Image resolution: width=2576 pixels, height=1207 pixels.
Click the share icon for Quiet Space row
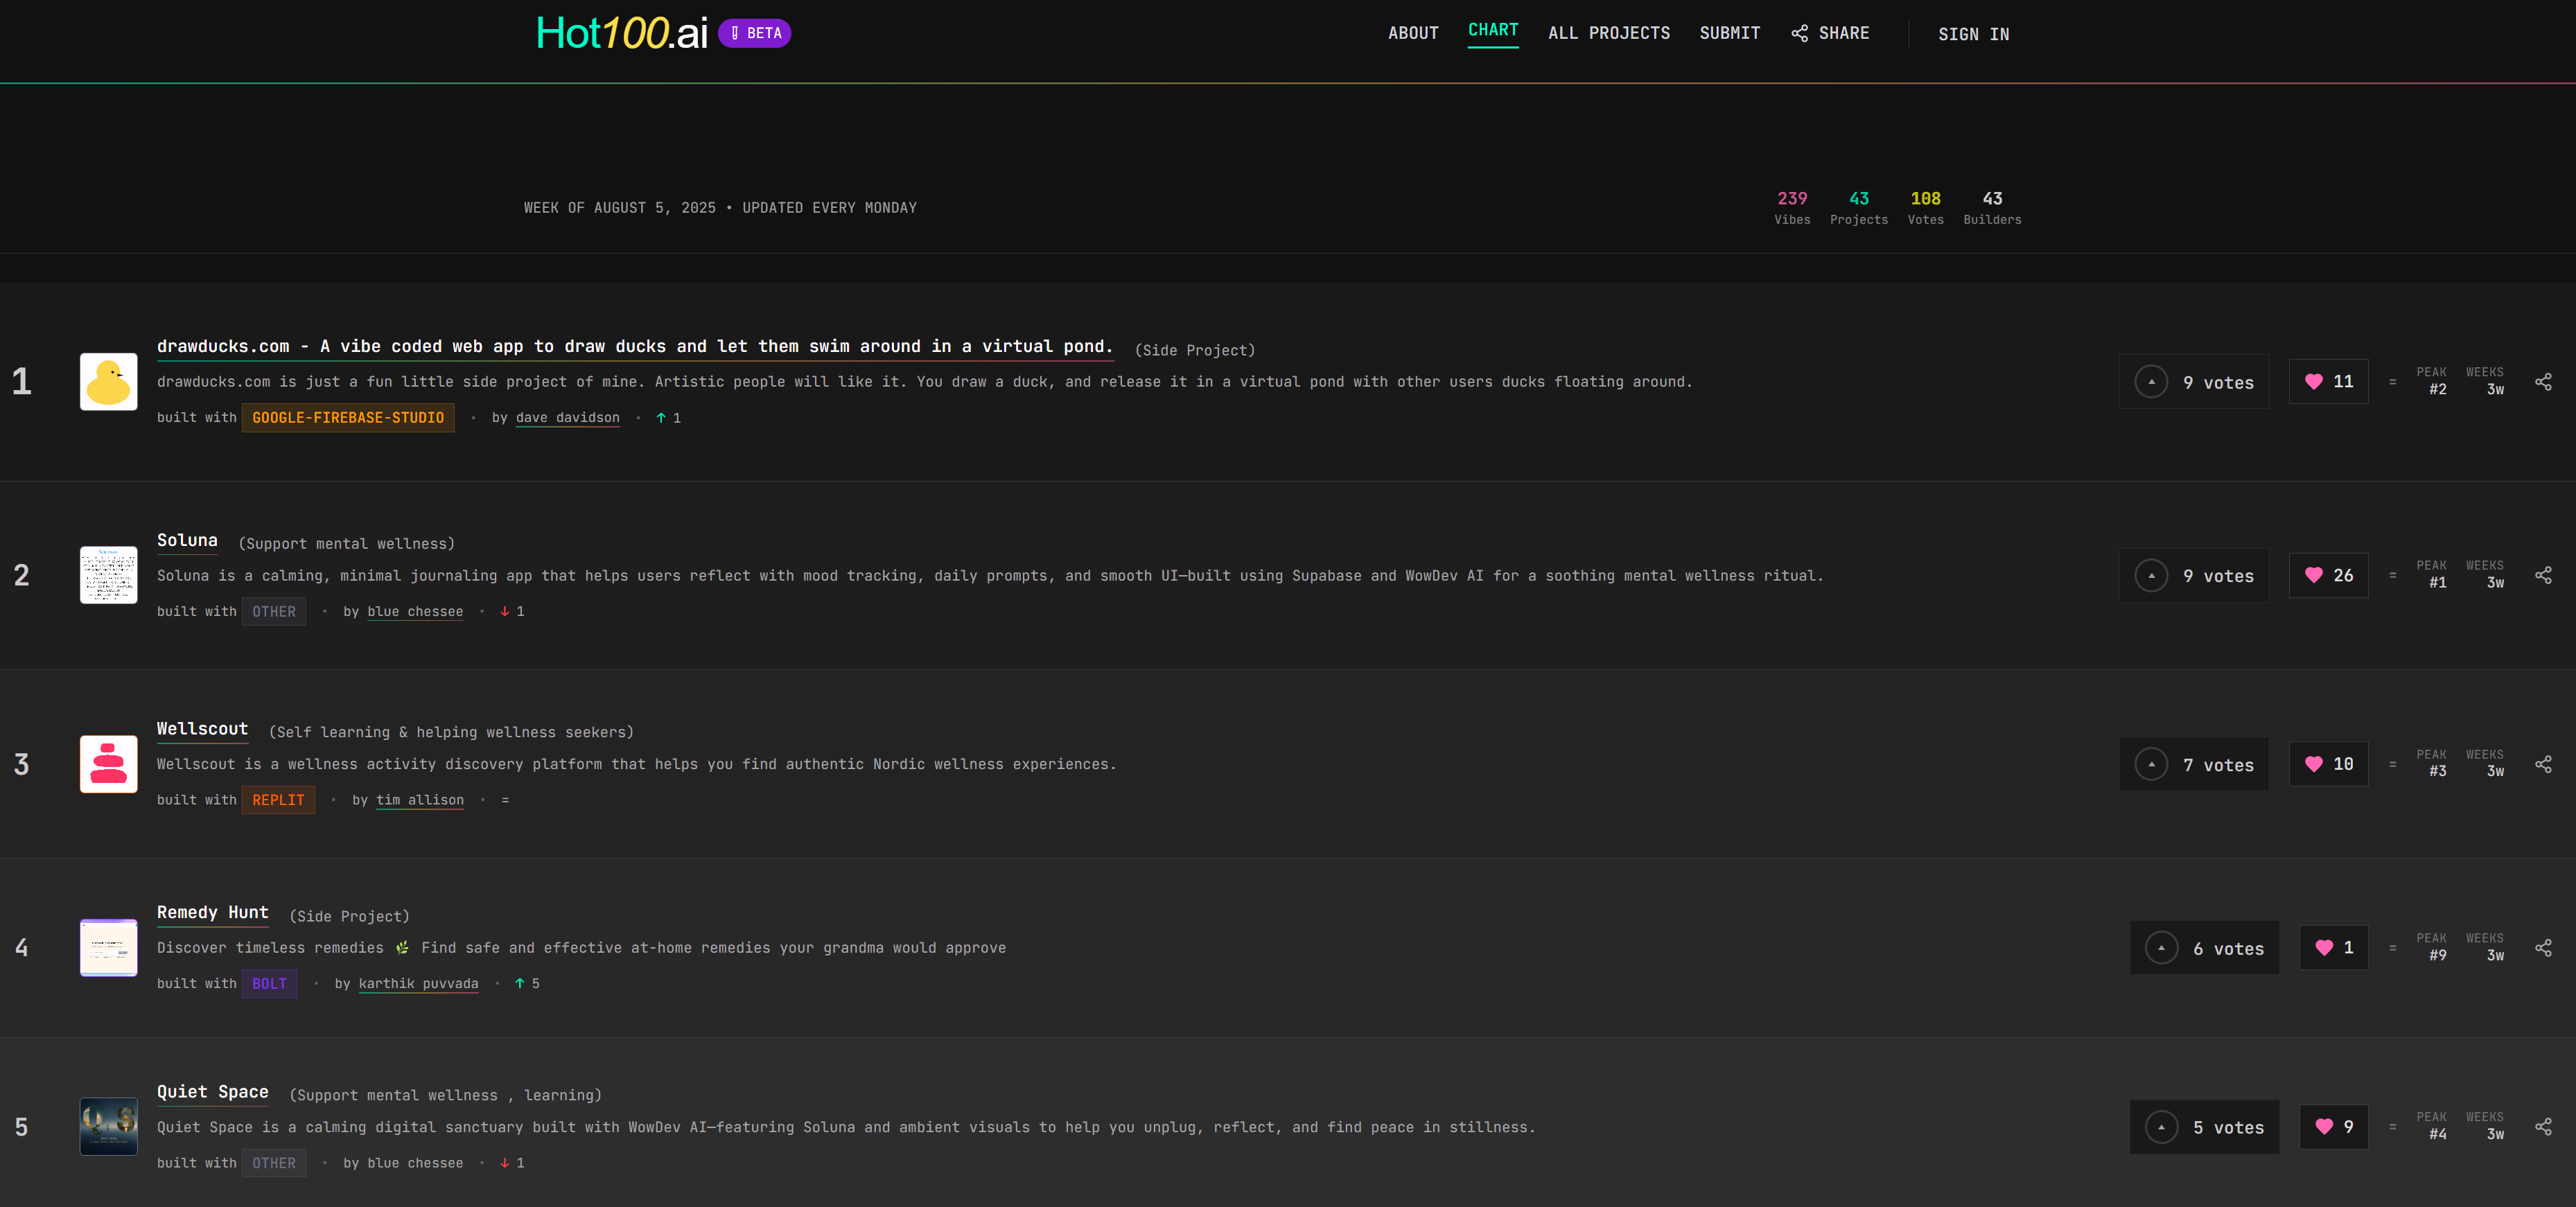pyautogui.click(x=2543, y=1127)
